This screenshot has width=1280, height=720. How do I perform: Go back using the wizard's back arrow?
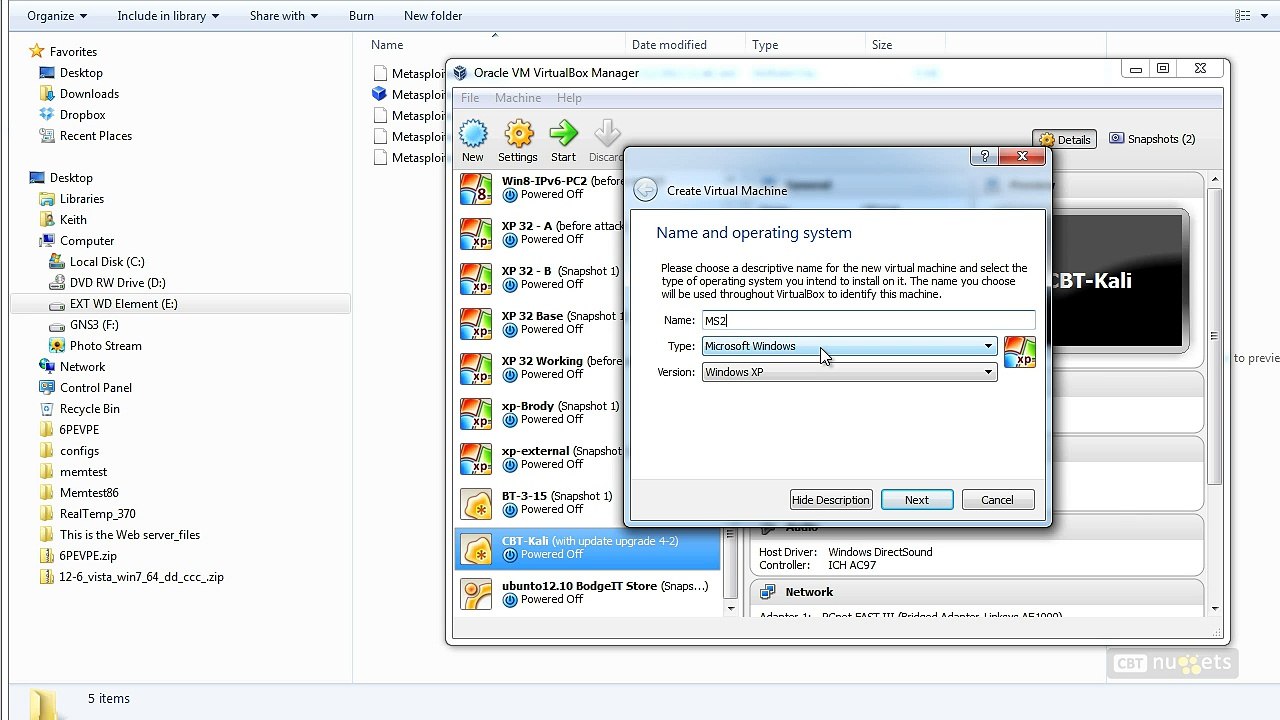646,190
